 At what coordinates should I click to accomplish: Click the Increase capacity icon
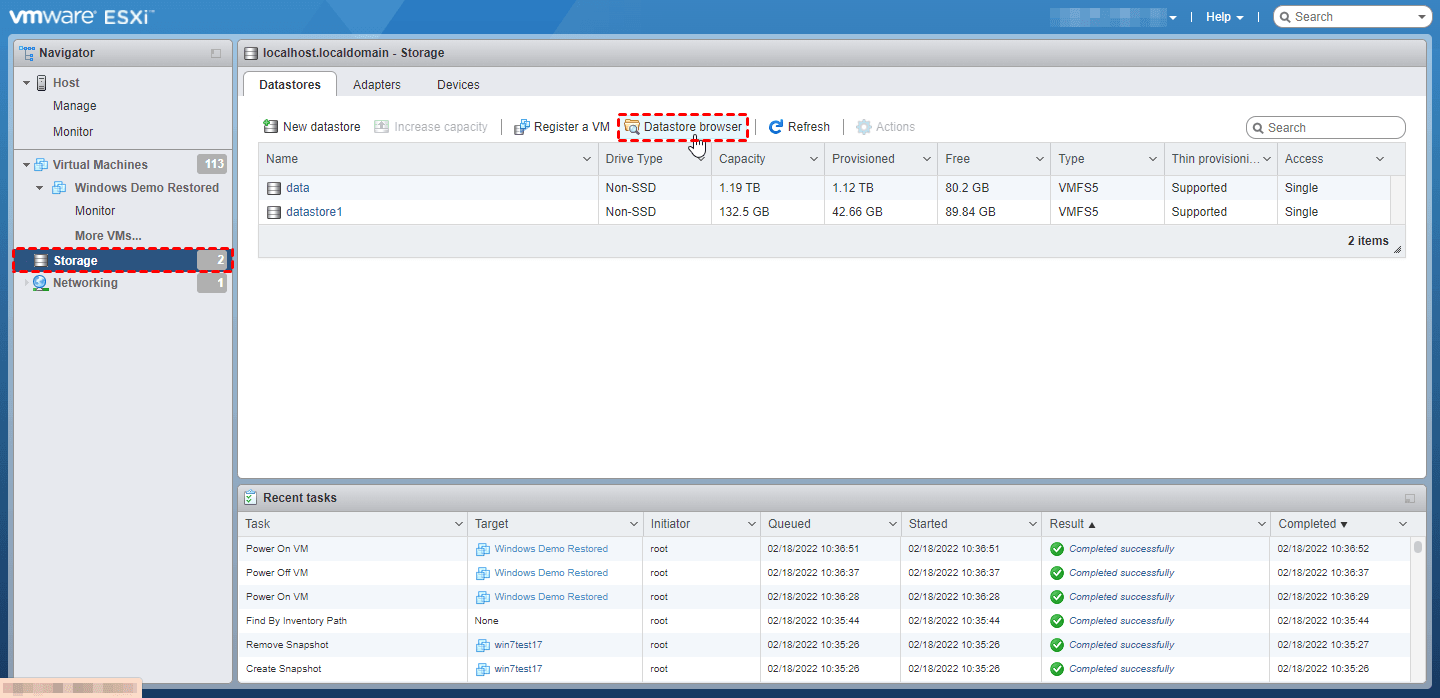[x=381, y=127]
